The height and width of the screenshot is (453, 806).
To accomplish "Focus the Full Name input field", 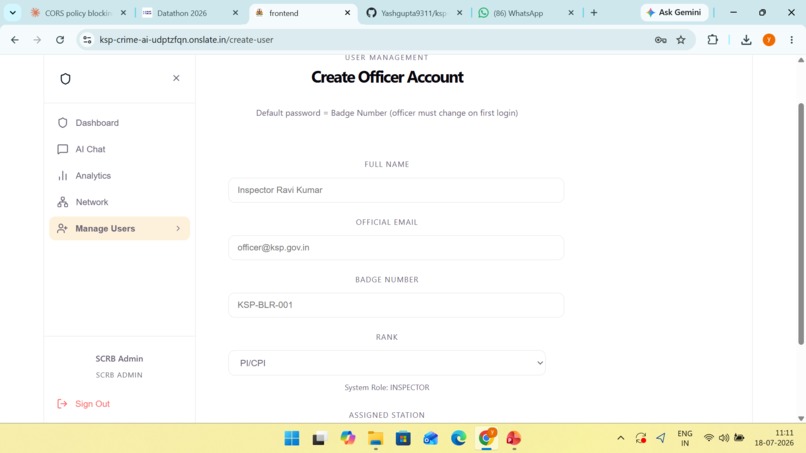I will [396, 190].
